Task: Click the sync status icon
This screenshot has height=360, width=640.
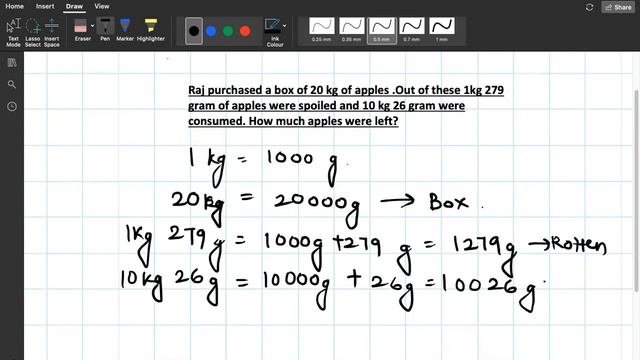Action: (x=589, y=7)
